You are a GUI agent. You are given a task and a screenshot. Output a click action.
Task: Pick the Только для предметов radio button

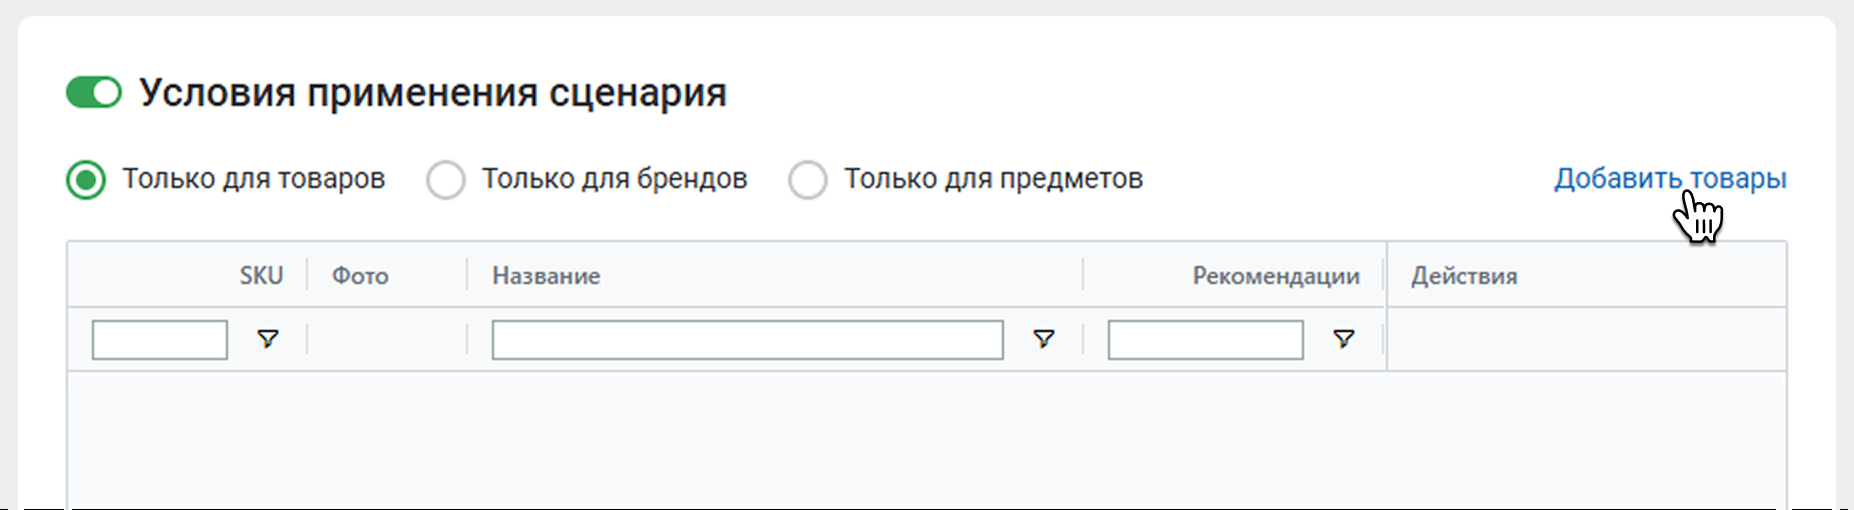coord(808,180)
